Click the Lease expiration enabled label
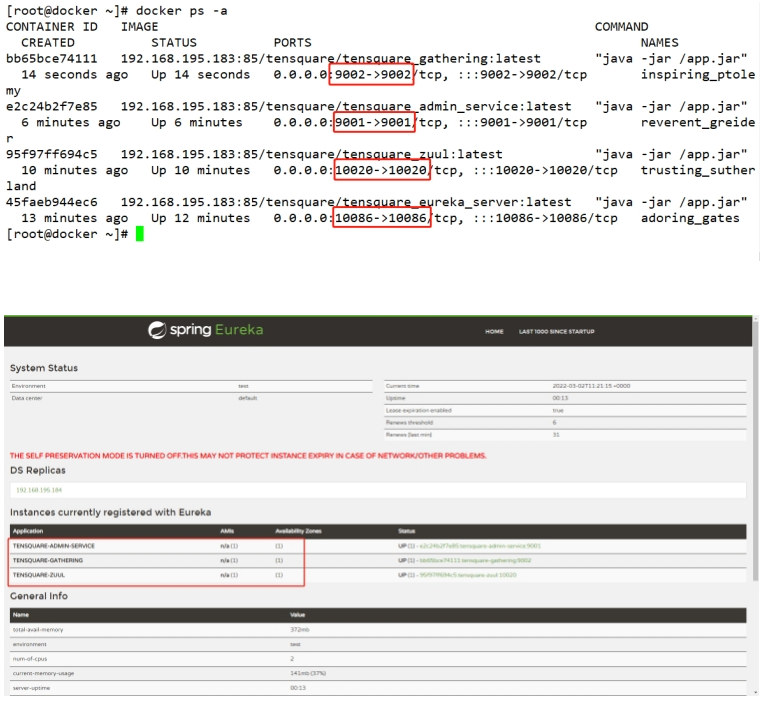Screen dimensions: 769x703 click(418, 410)
